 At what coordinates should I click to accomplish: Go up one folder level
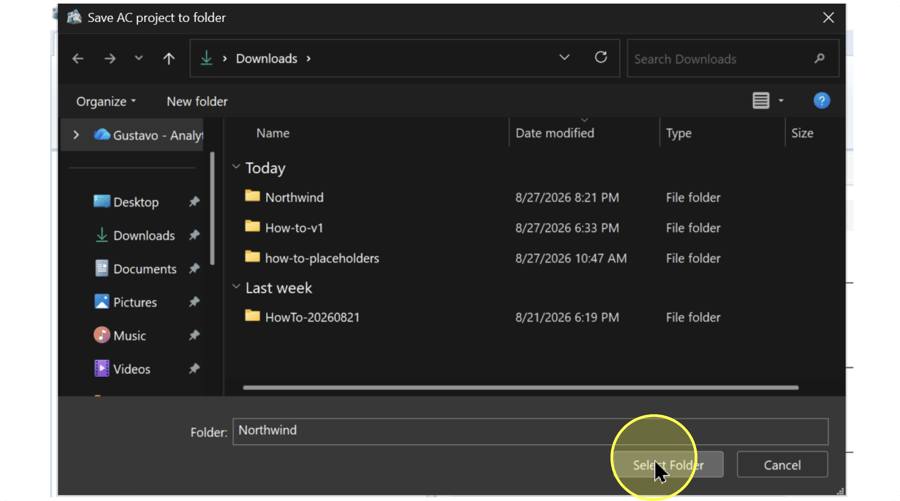tap(169, 59)
